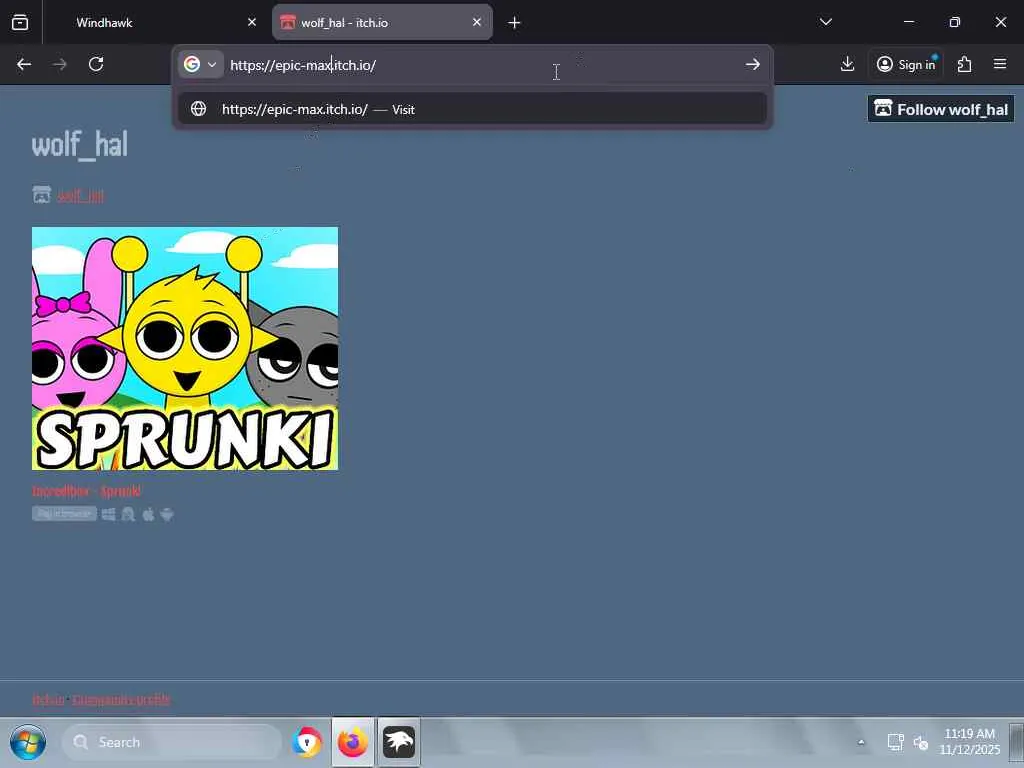Close the wolf_hal - itch.io tab

tap(477, 22)
